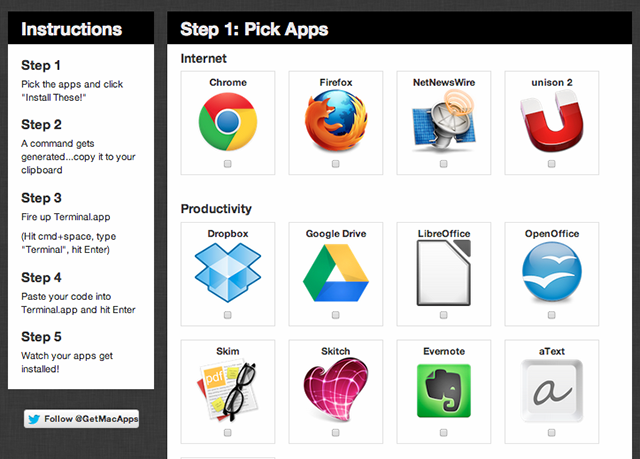Click the Google Drive icon

335,274
